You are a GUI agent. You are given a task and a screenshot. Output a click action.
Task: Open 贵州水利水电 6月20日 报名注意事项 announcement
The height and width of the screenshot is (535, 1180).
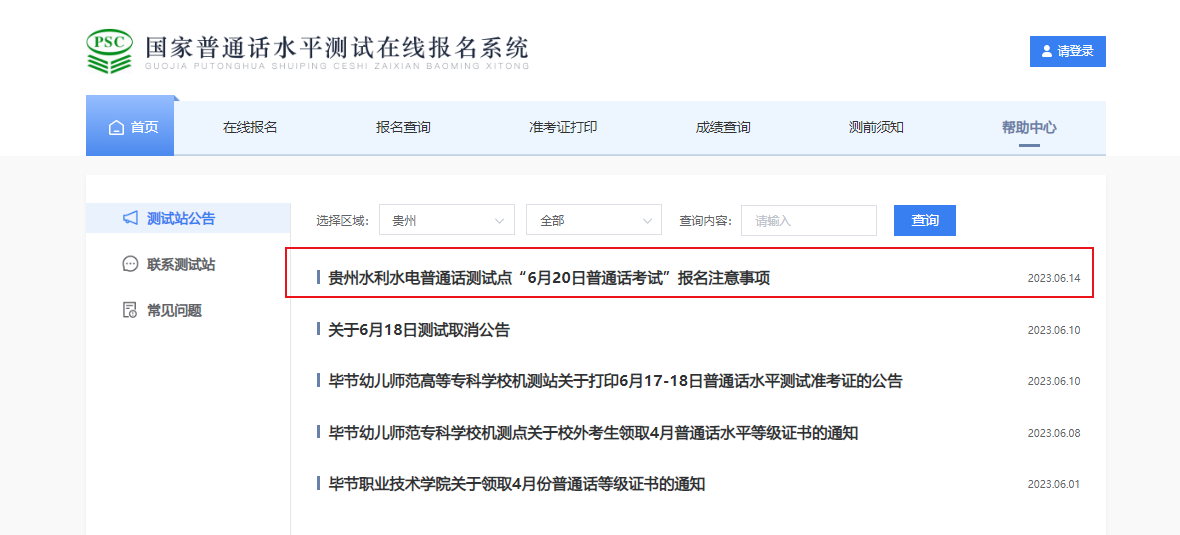click(549, 278)
